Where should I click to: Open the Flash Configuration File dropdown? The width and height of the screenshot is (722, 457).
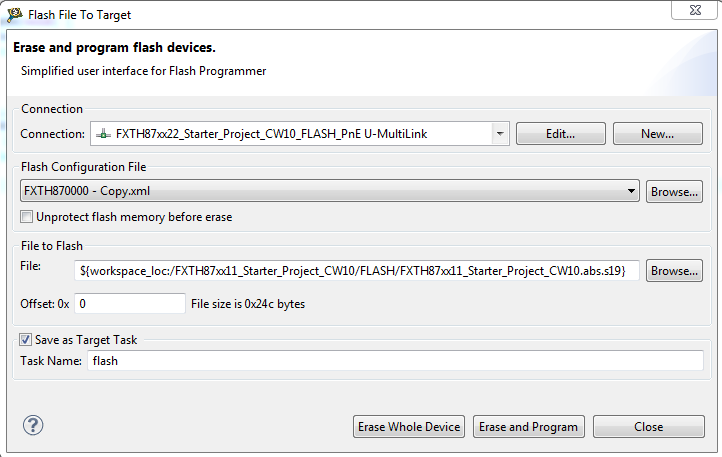[631, 191]
